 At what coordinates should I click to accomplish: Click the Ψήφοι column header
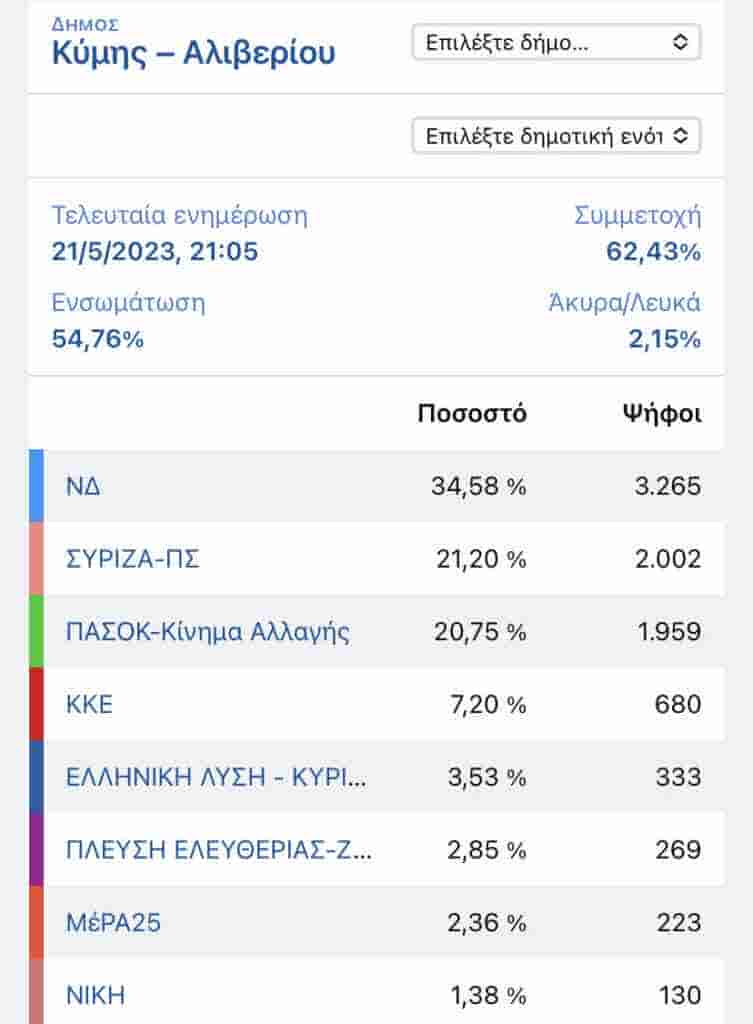[661, 414]
